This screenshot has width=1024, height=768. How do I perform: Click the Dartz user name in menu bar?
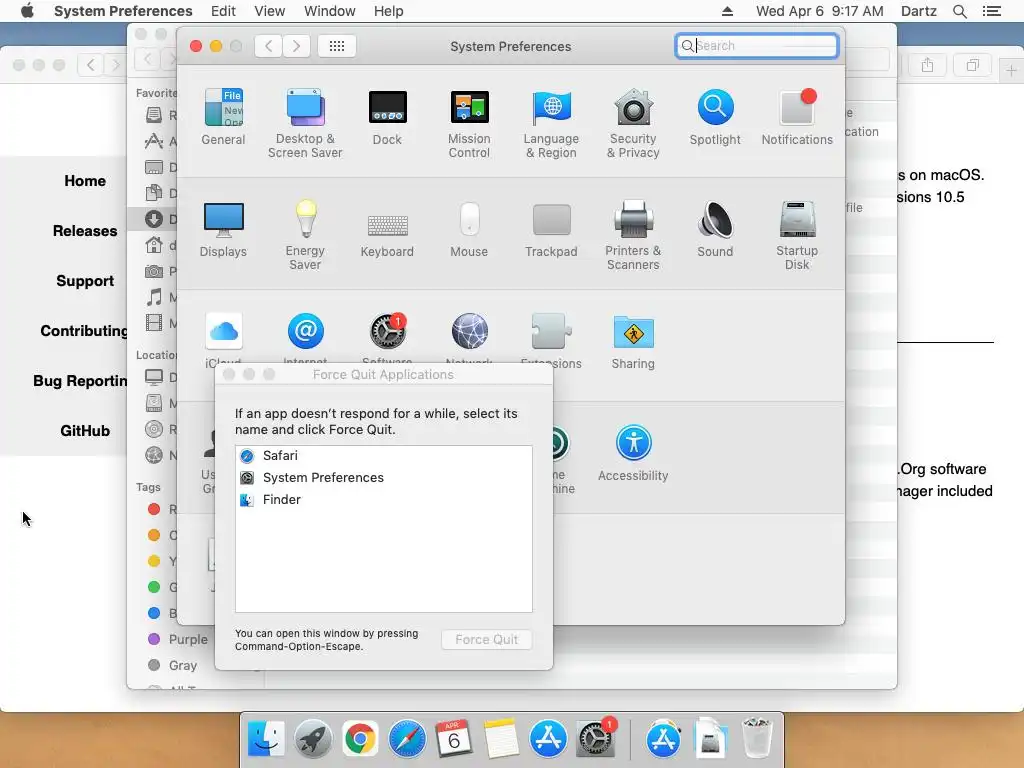pos(919,11)
